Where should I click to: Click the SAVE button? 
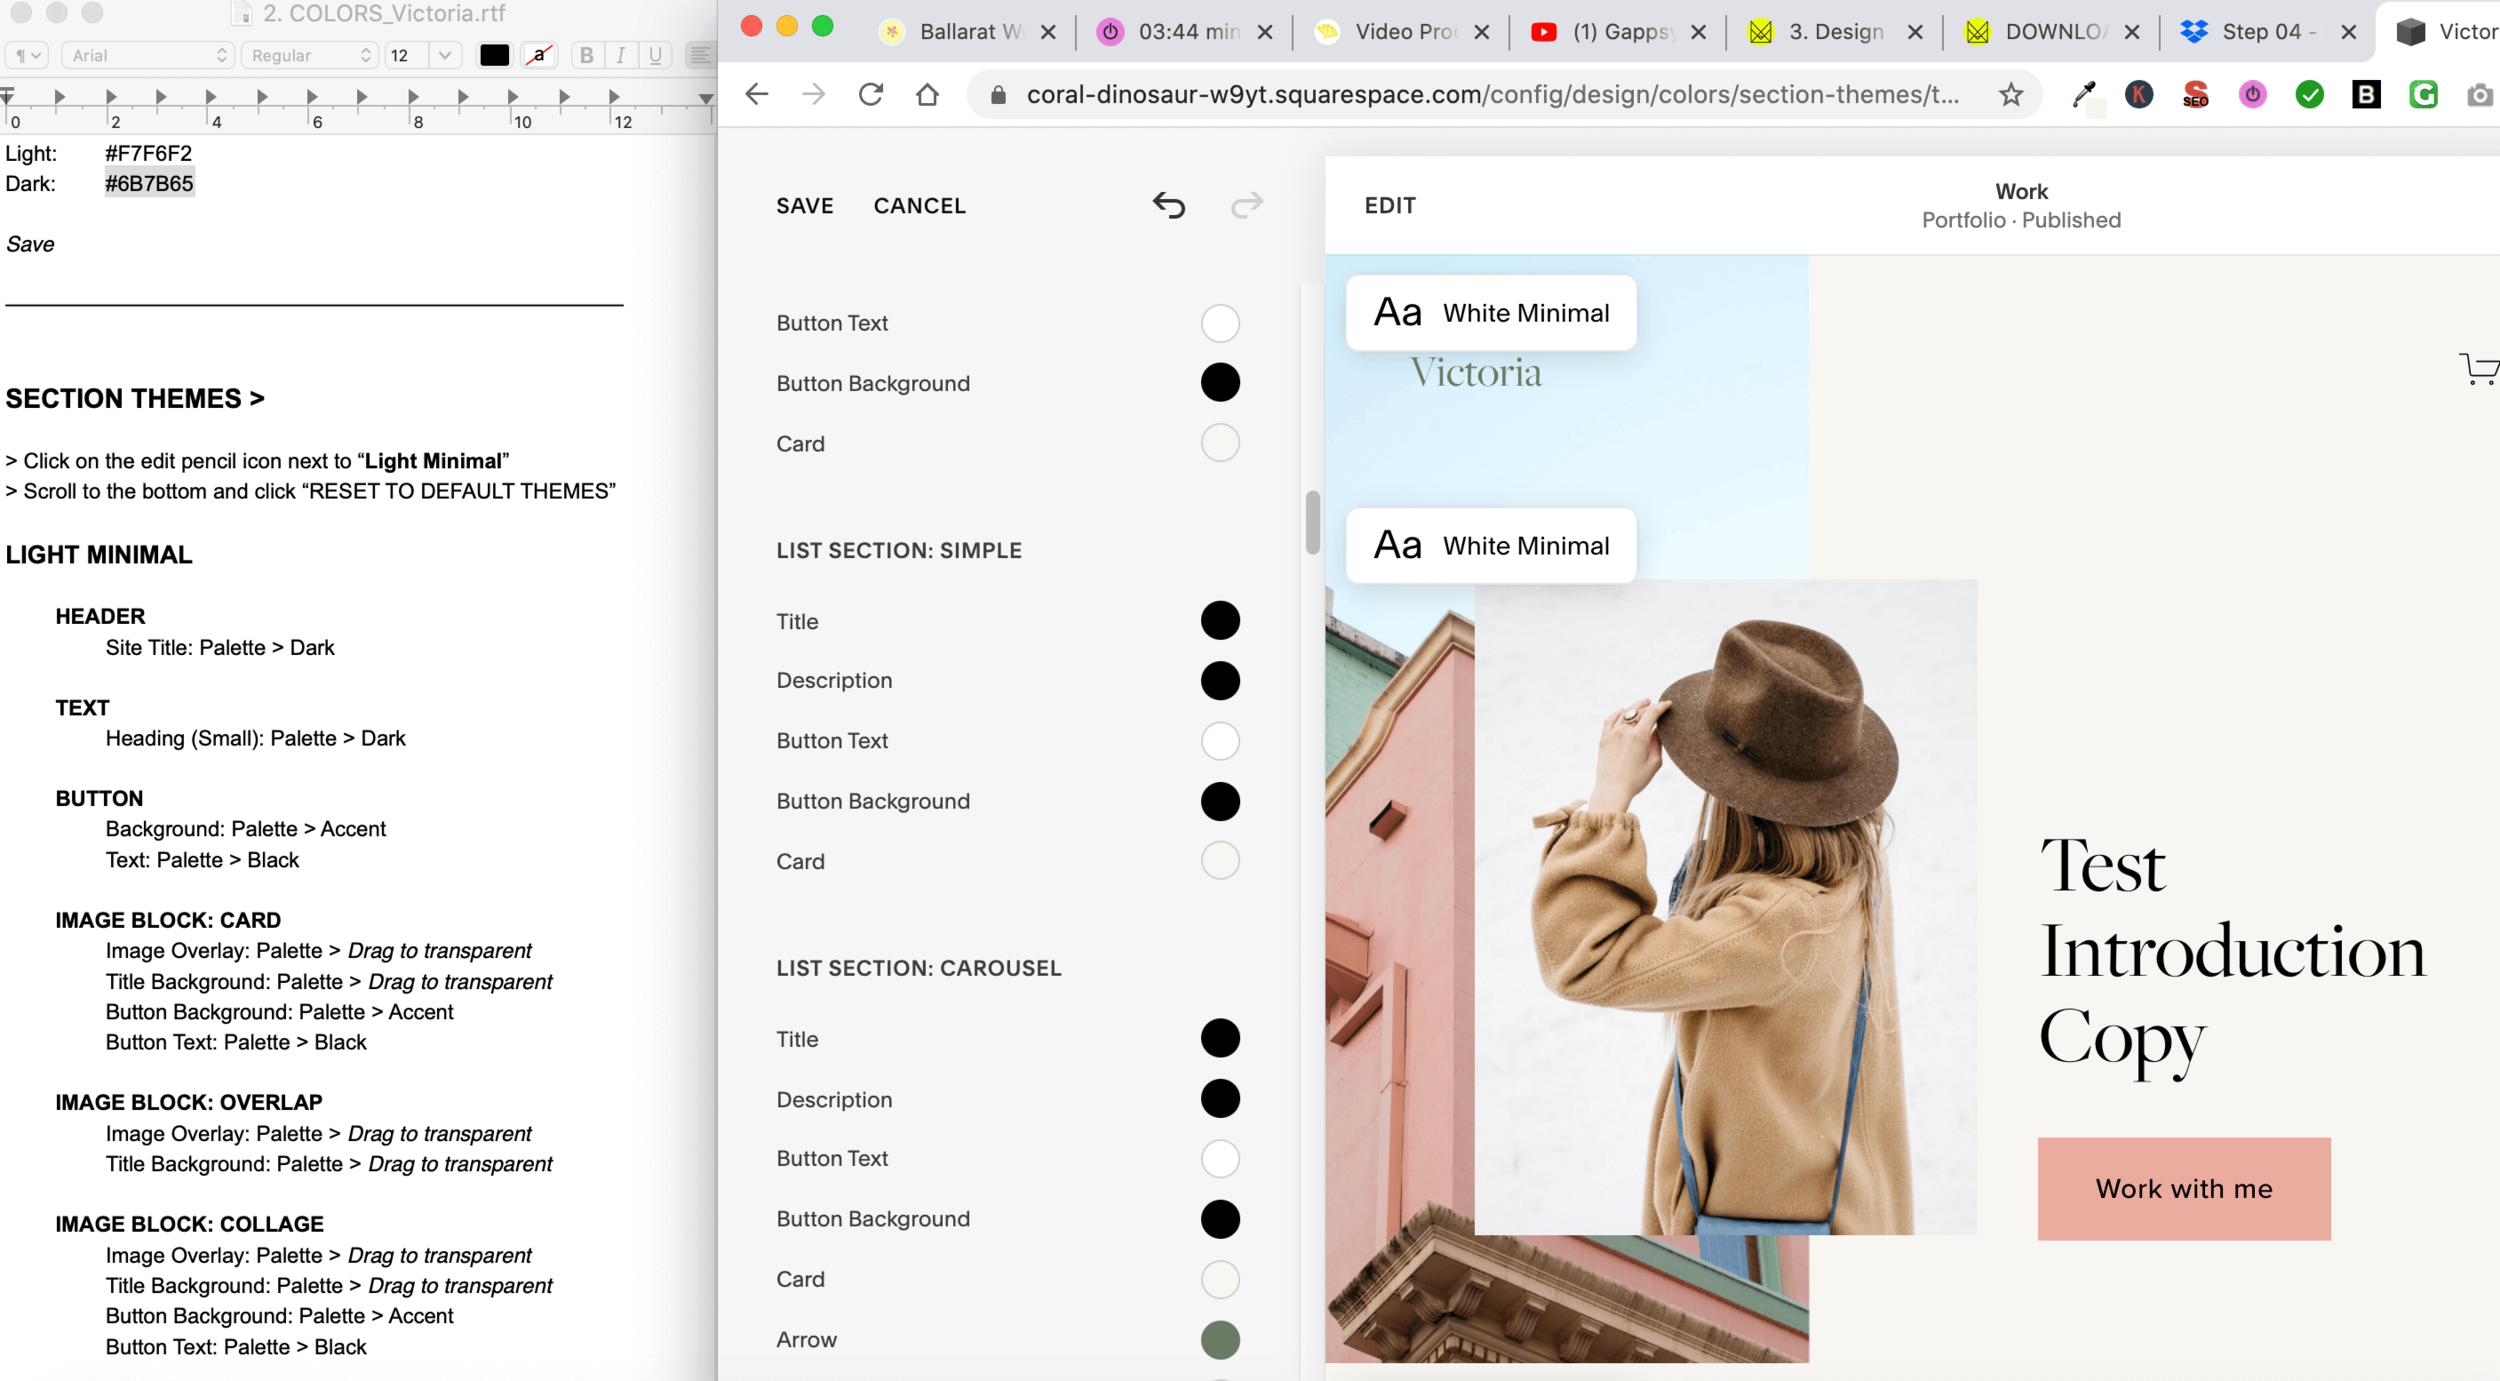[x=803, y=206]
